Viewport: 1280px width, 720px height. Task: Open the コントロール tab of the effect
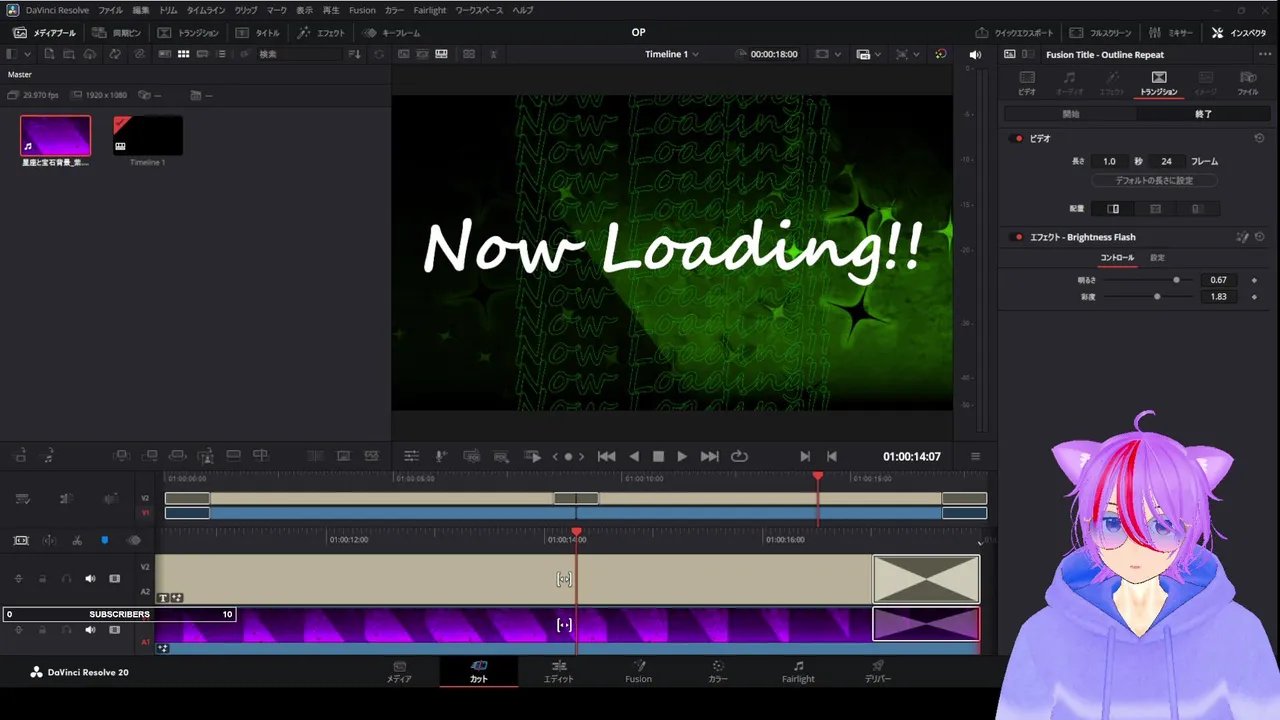[x=1117, y=258]
